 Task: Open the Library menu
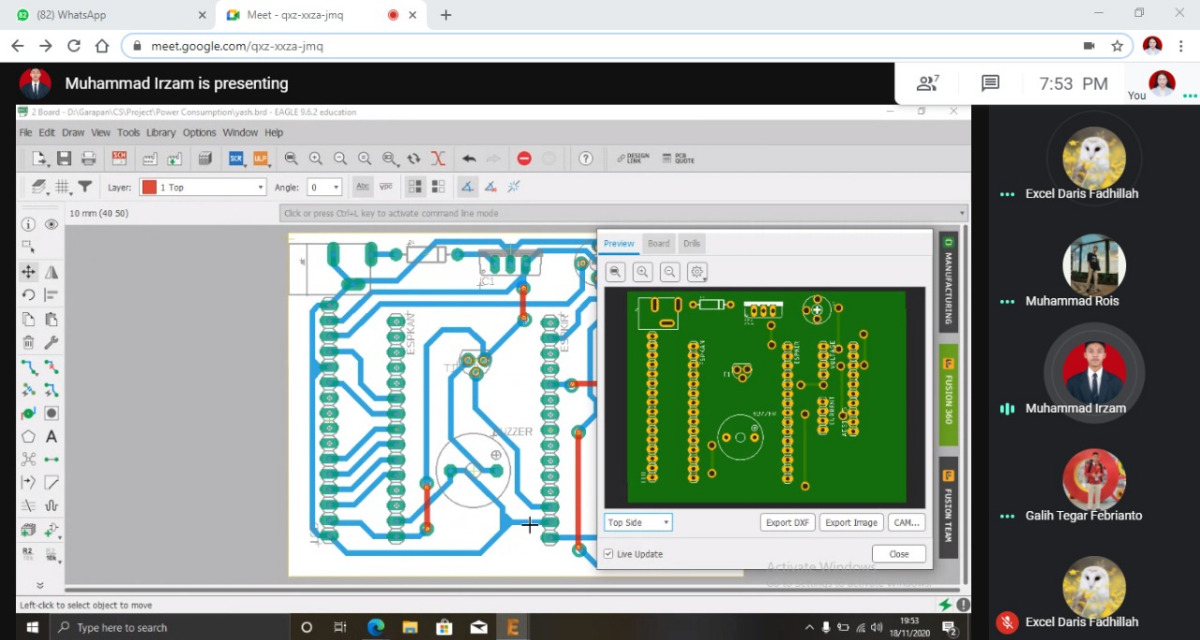pos(160,132)
